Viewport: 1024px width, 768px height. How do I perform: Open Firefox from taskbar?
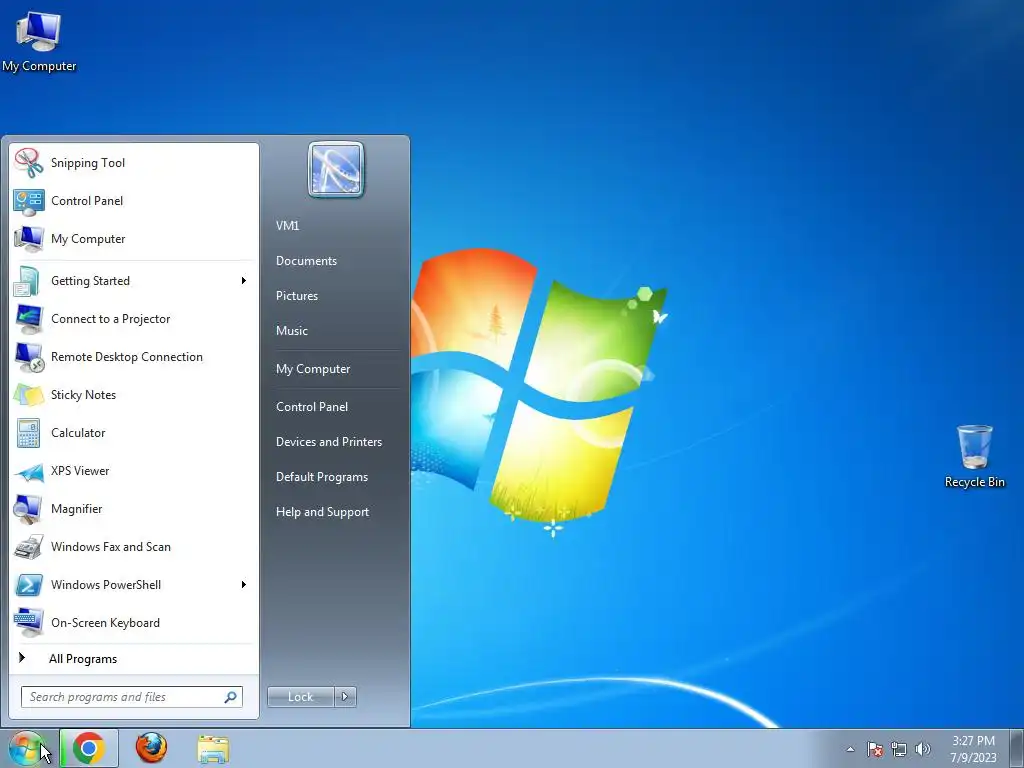coord(151,748)
